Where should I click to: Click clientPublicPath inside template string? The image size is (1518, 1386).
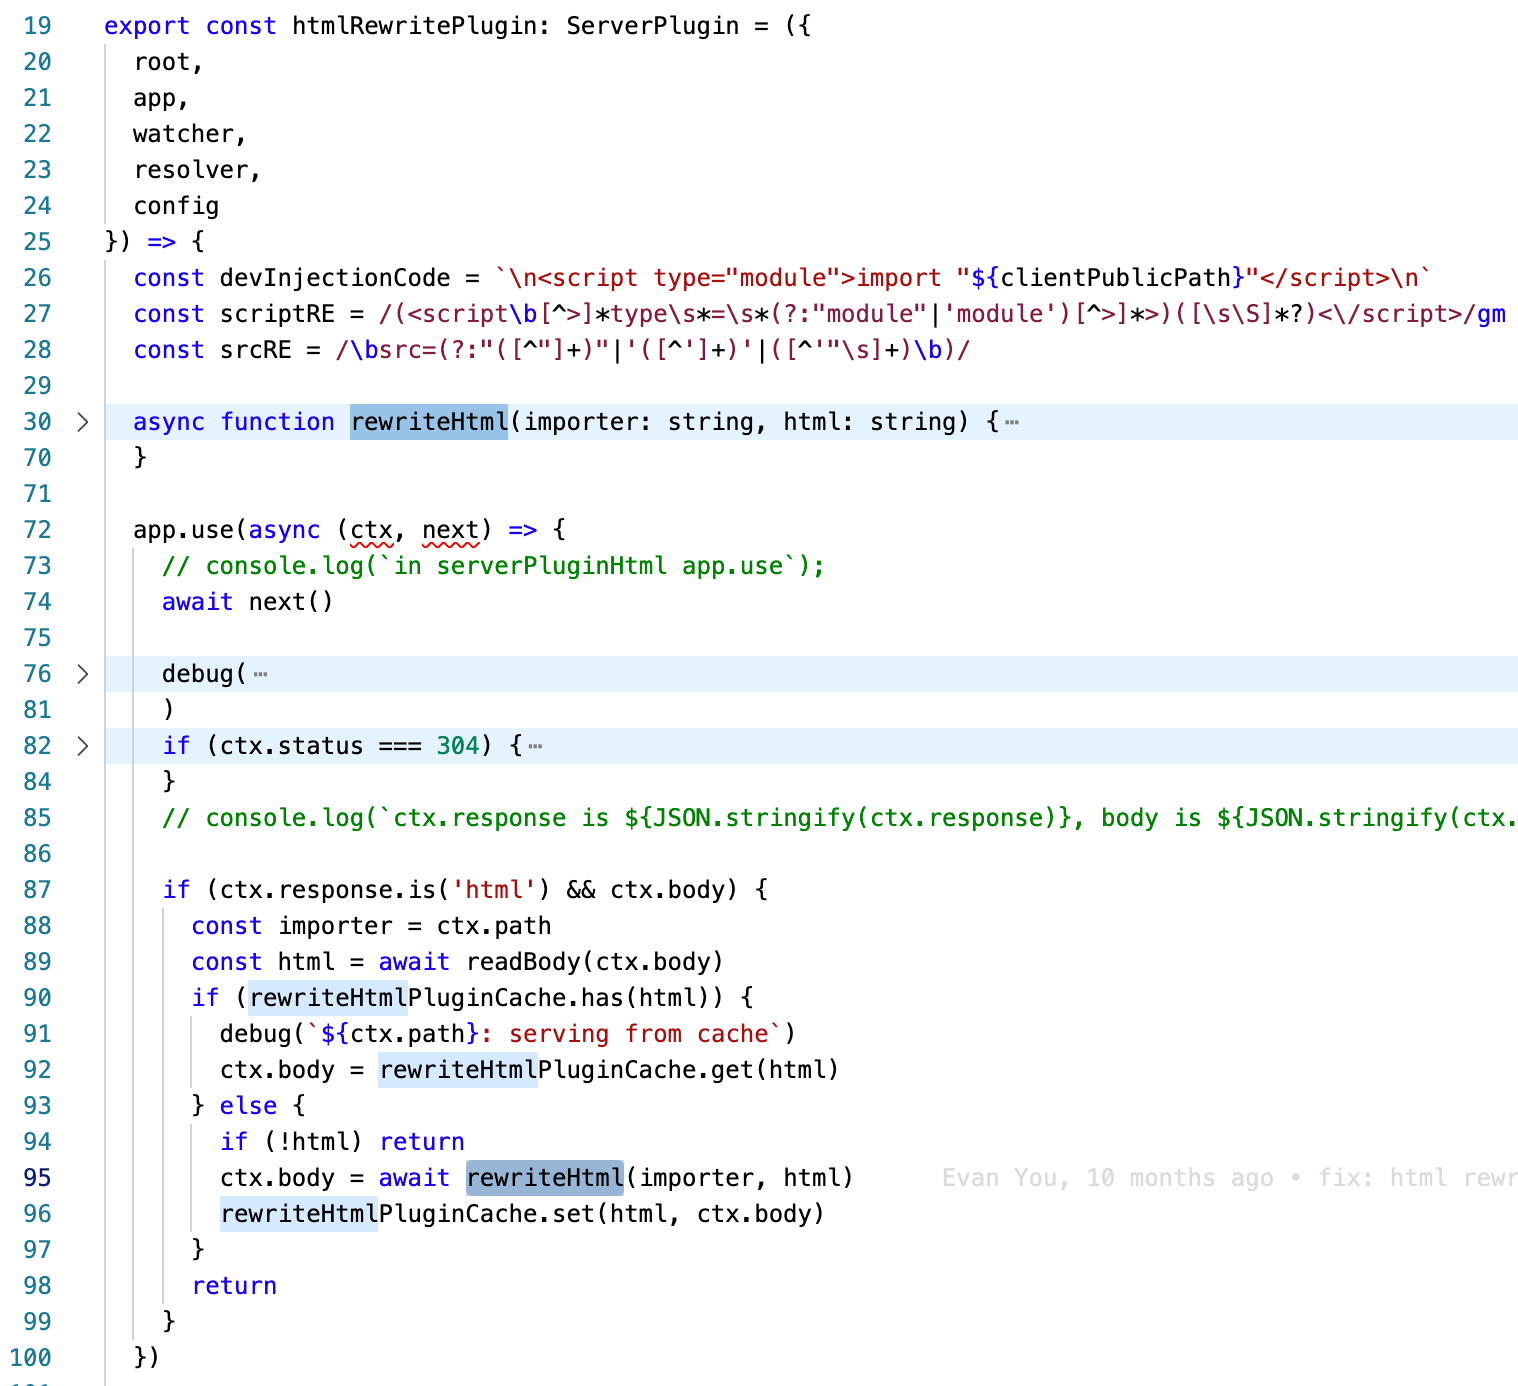pos(1115,278)
